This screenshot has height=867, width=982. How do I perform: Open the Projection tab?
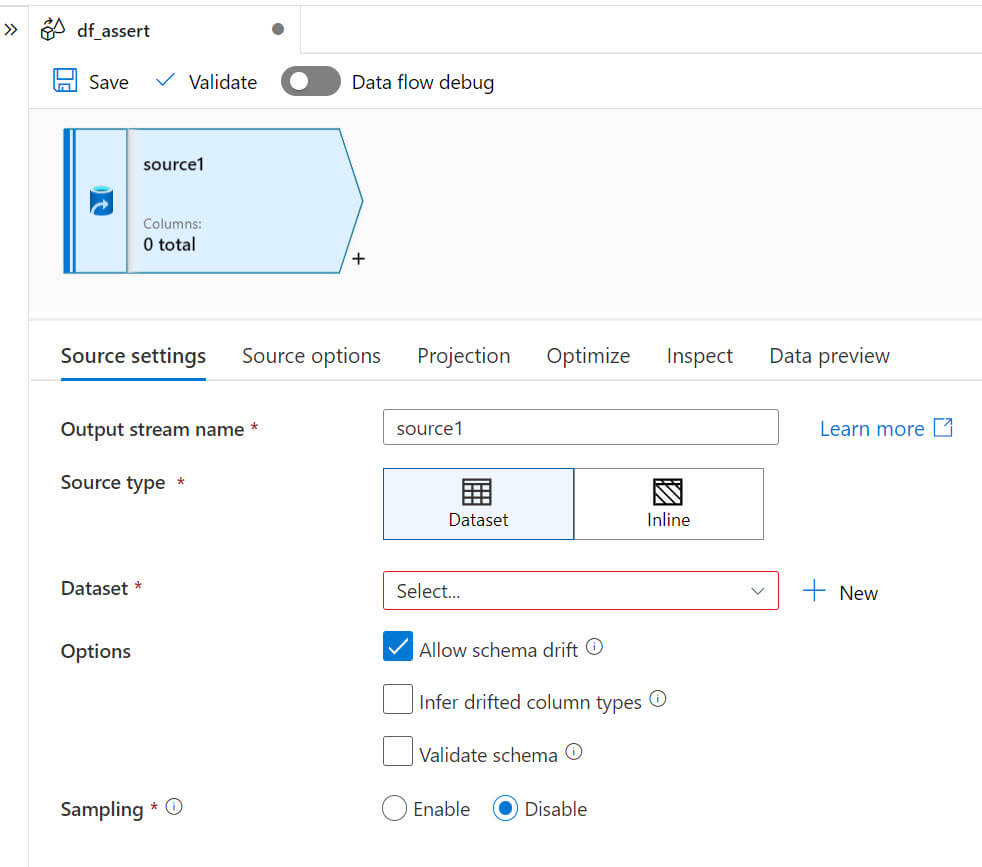[463, 356]
